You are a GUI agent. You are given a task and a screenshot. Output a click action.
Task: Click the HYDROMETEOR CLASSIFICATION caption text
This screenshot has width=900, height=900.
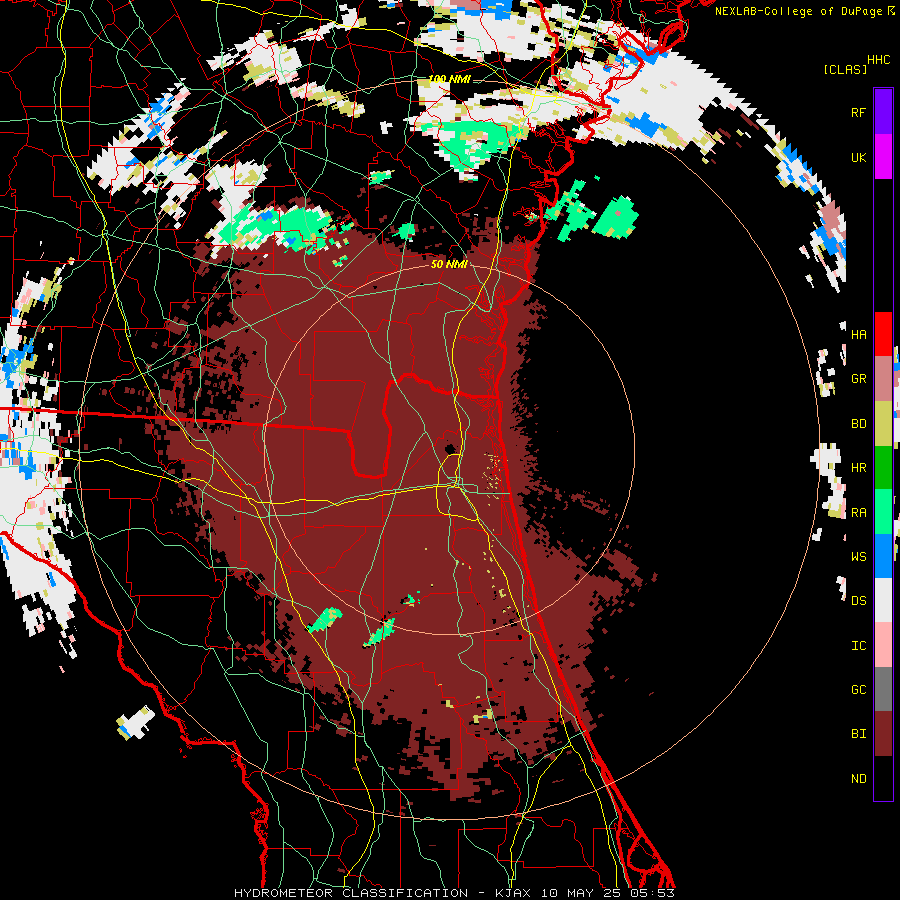click(351, 893)
